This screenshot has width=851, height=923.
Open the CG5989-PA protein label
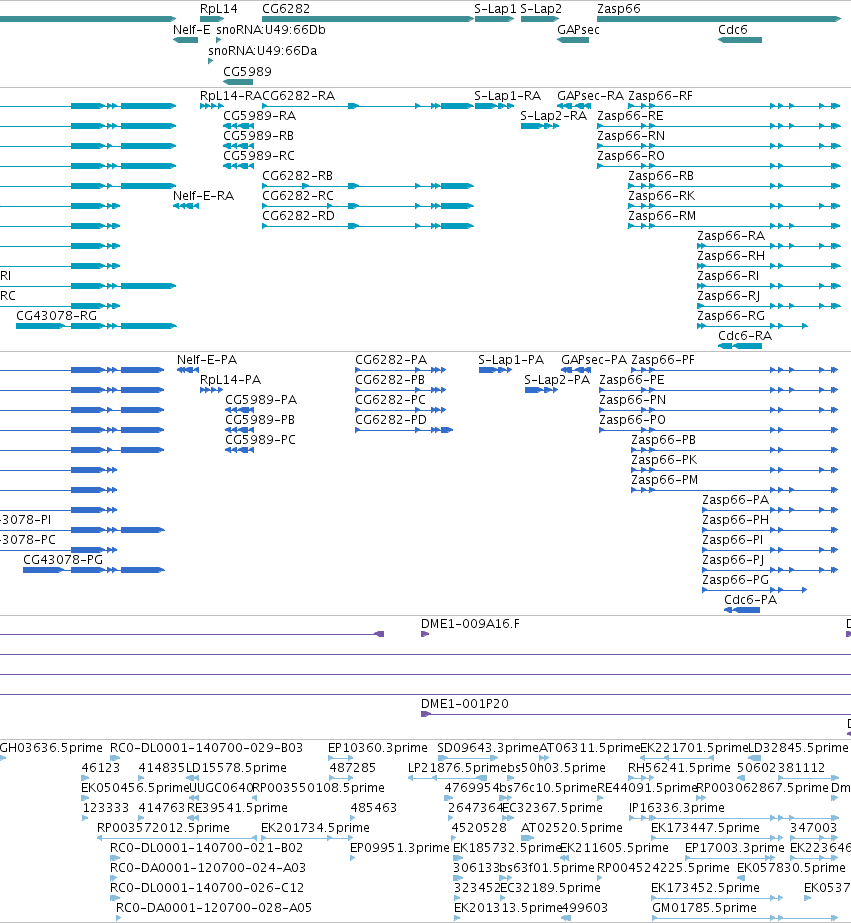261,400
